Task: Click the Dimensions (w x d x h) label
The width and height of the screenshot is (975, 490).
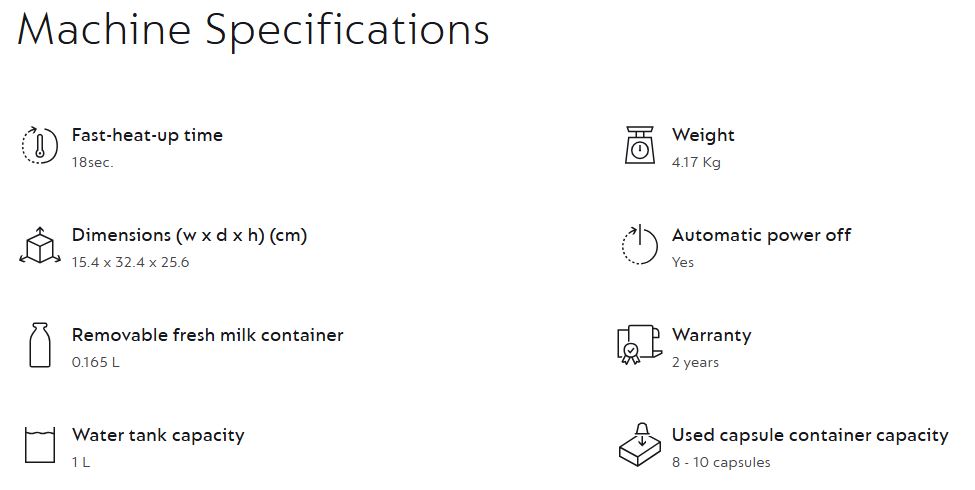Action: (189, 235)
